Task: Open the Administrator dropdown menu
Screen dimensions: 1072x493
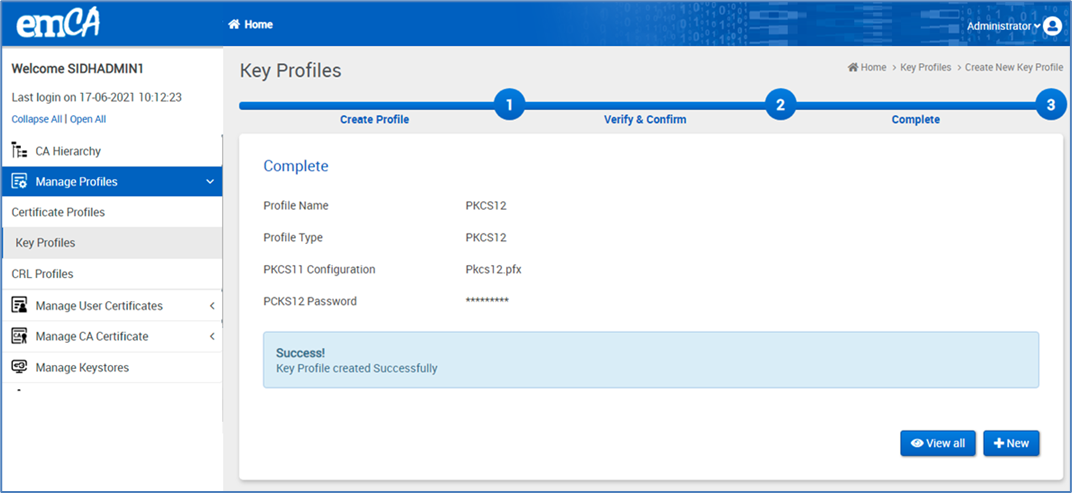Action: click(x=1003, y=26)
